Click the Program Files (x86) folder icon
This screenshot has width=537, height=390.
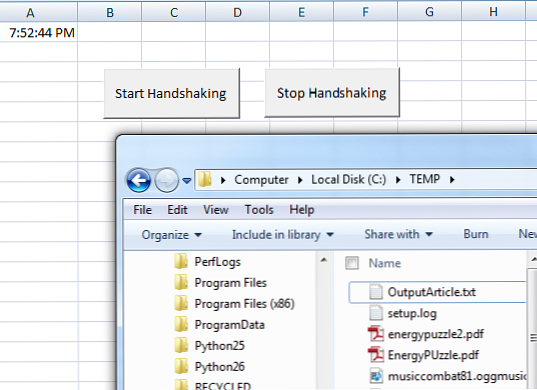[x=181, y=303]
